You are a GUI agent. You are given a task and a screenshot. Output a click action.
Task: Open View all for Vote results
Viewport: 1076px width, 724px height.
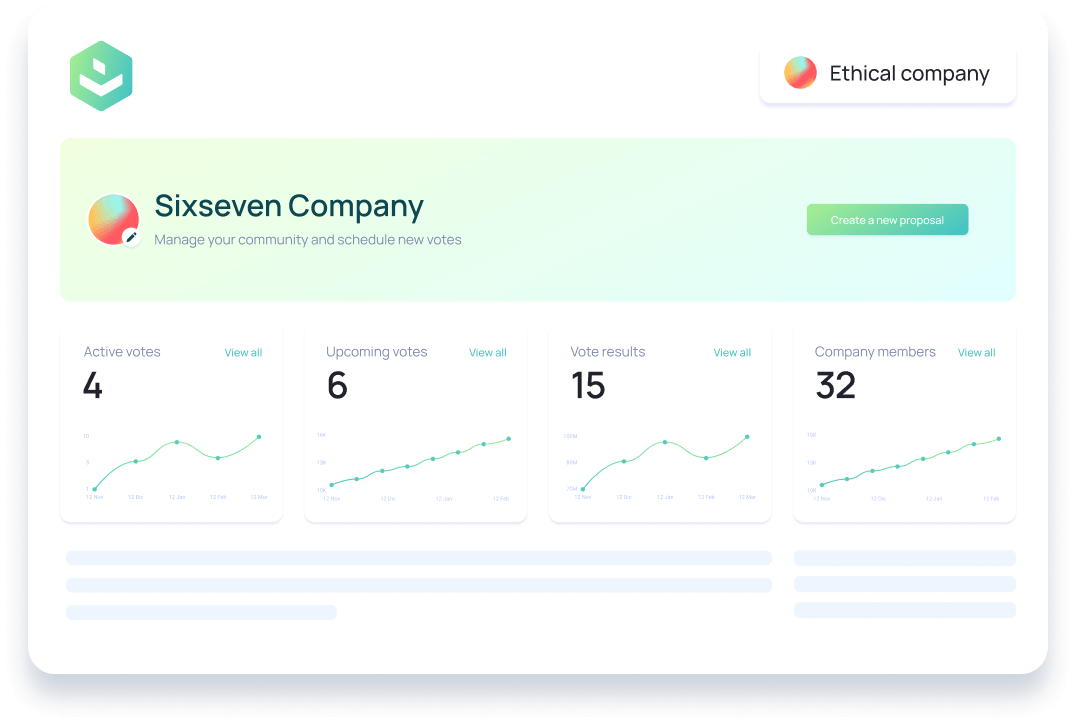click(x=732, y=352)
